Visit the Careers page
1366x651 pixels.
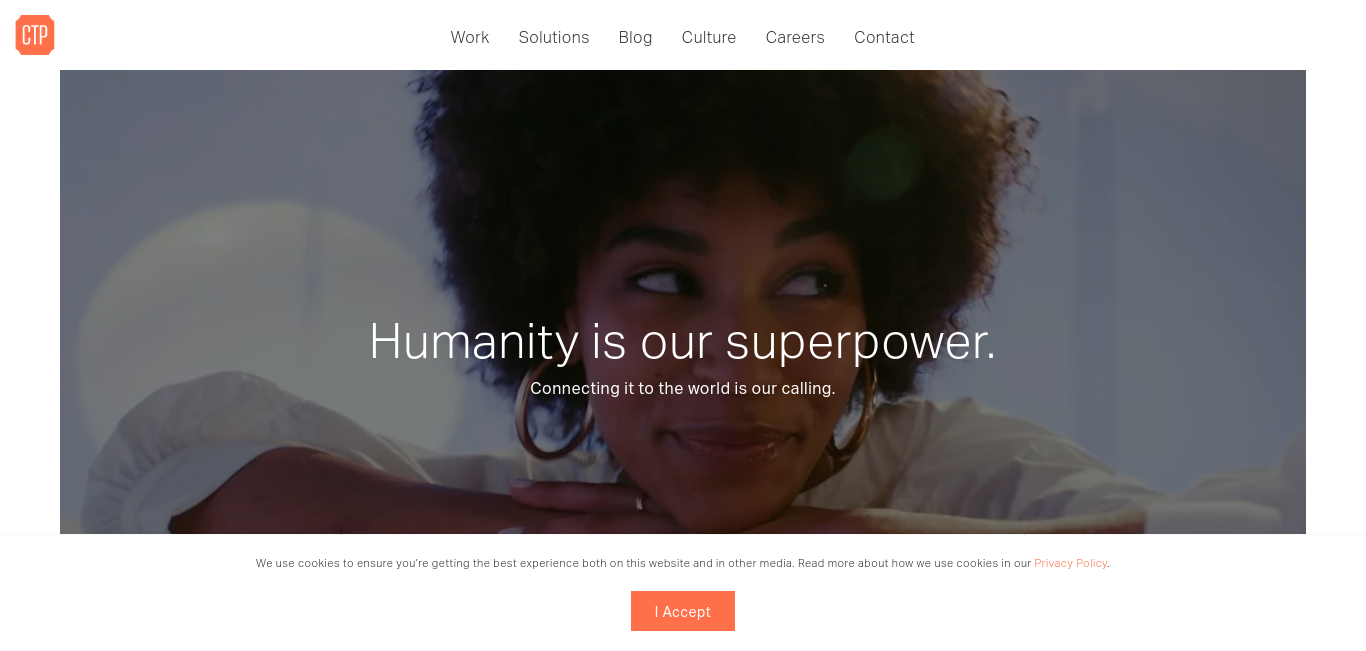795,37
